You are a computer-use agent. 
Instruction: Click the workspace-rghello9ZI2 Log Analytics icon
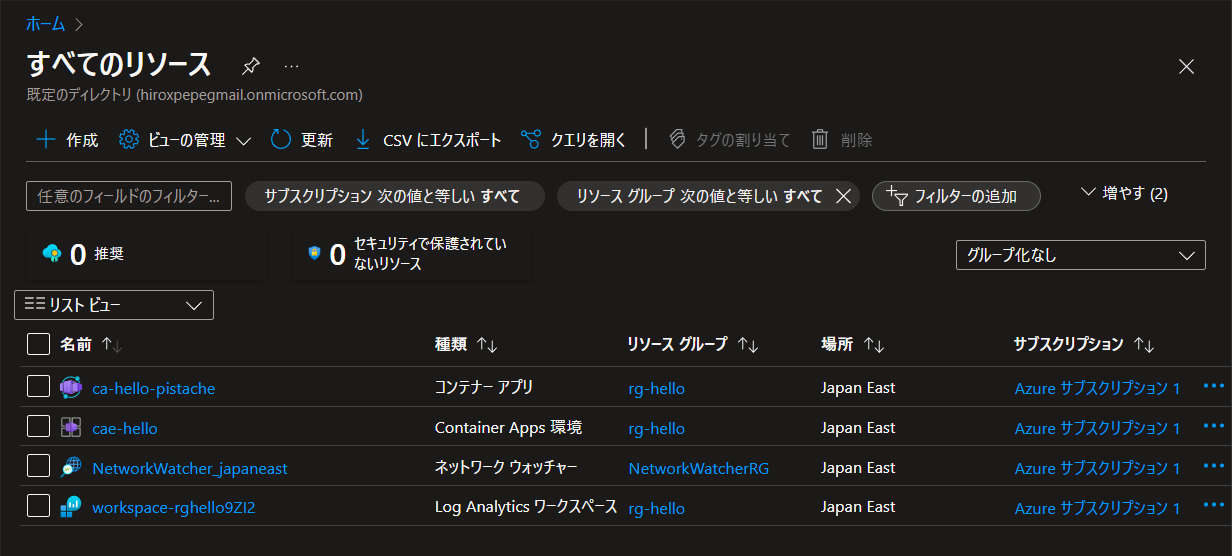coord(71,508)
